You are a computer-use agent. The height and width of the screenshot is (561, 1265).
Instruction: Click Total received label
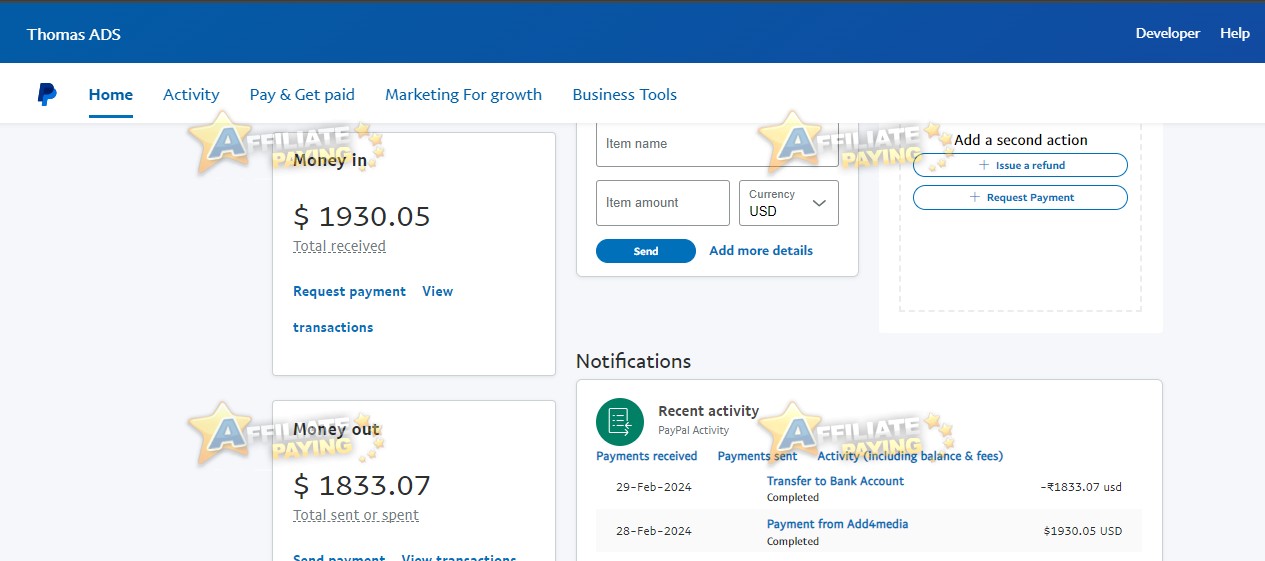[339, 246]
